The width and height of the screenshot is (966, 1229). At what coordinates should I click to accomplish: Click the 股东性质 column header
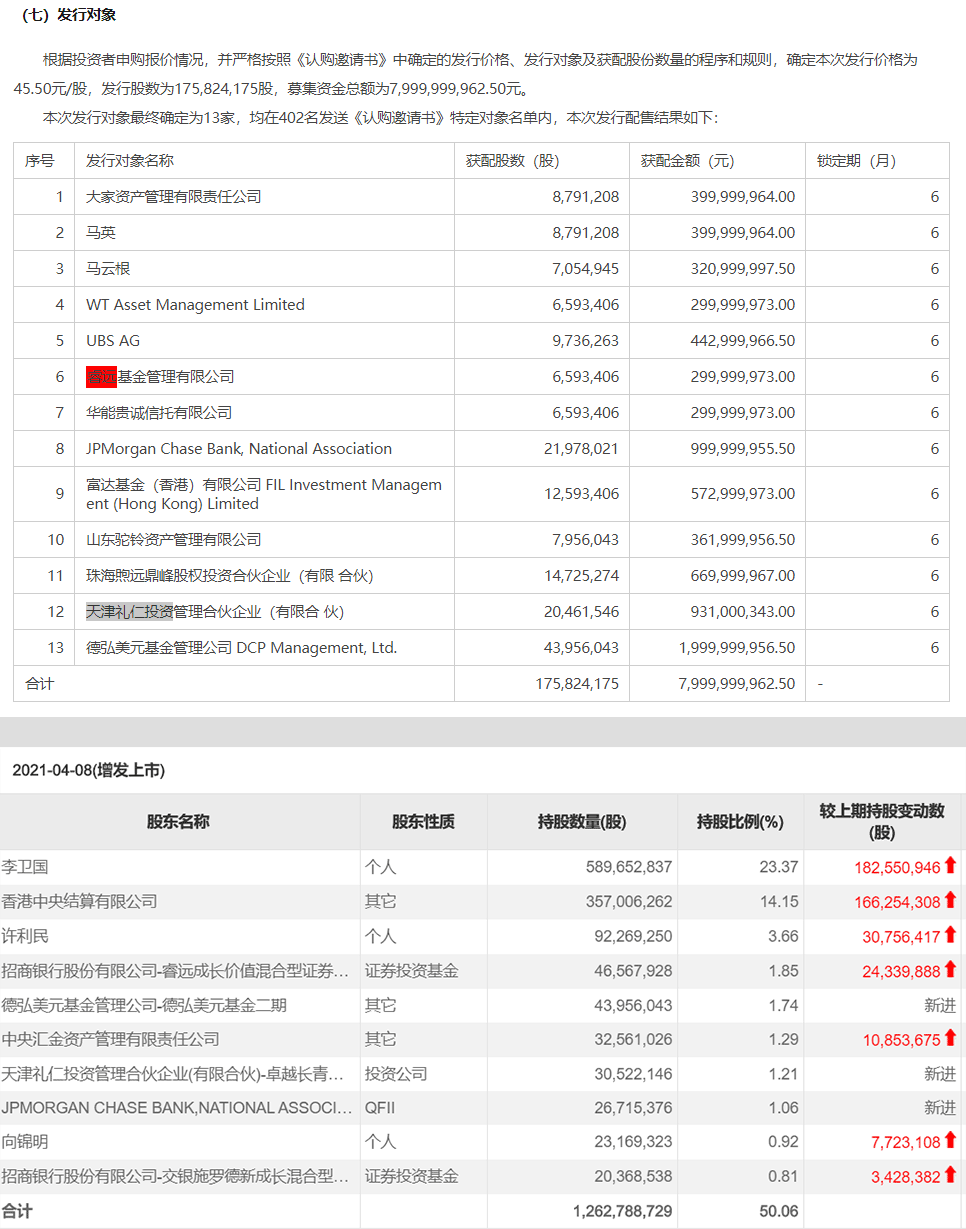click(423, 822)
